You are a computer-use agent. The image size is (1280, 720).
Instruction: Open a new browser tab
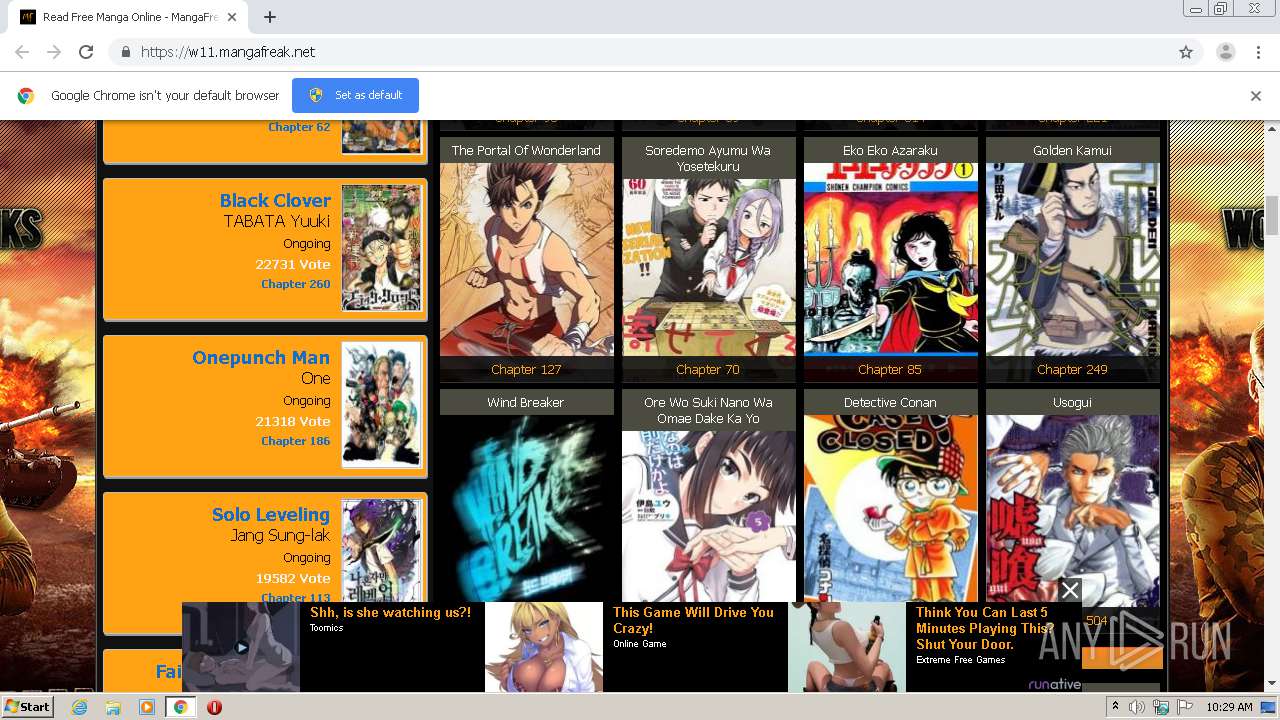tap(270, 17)
